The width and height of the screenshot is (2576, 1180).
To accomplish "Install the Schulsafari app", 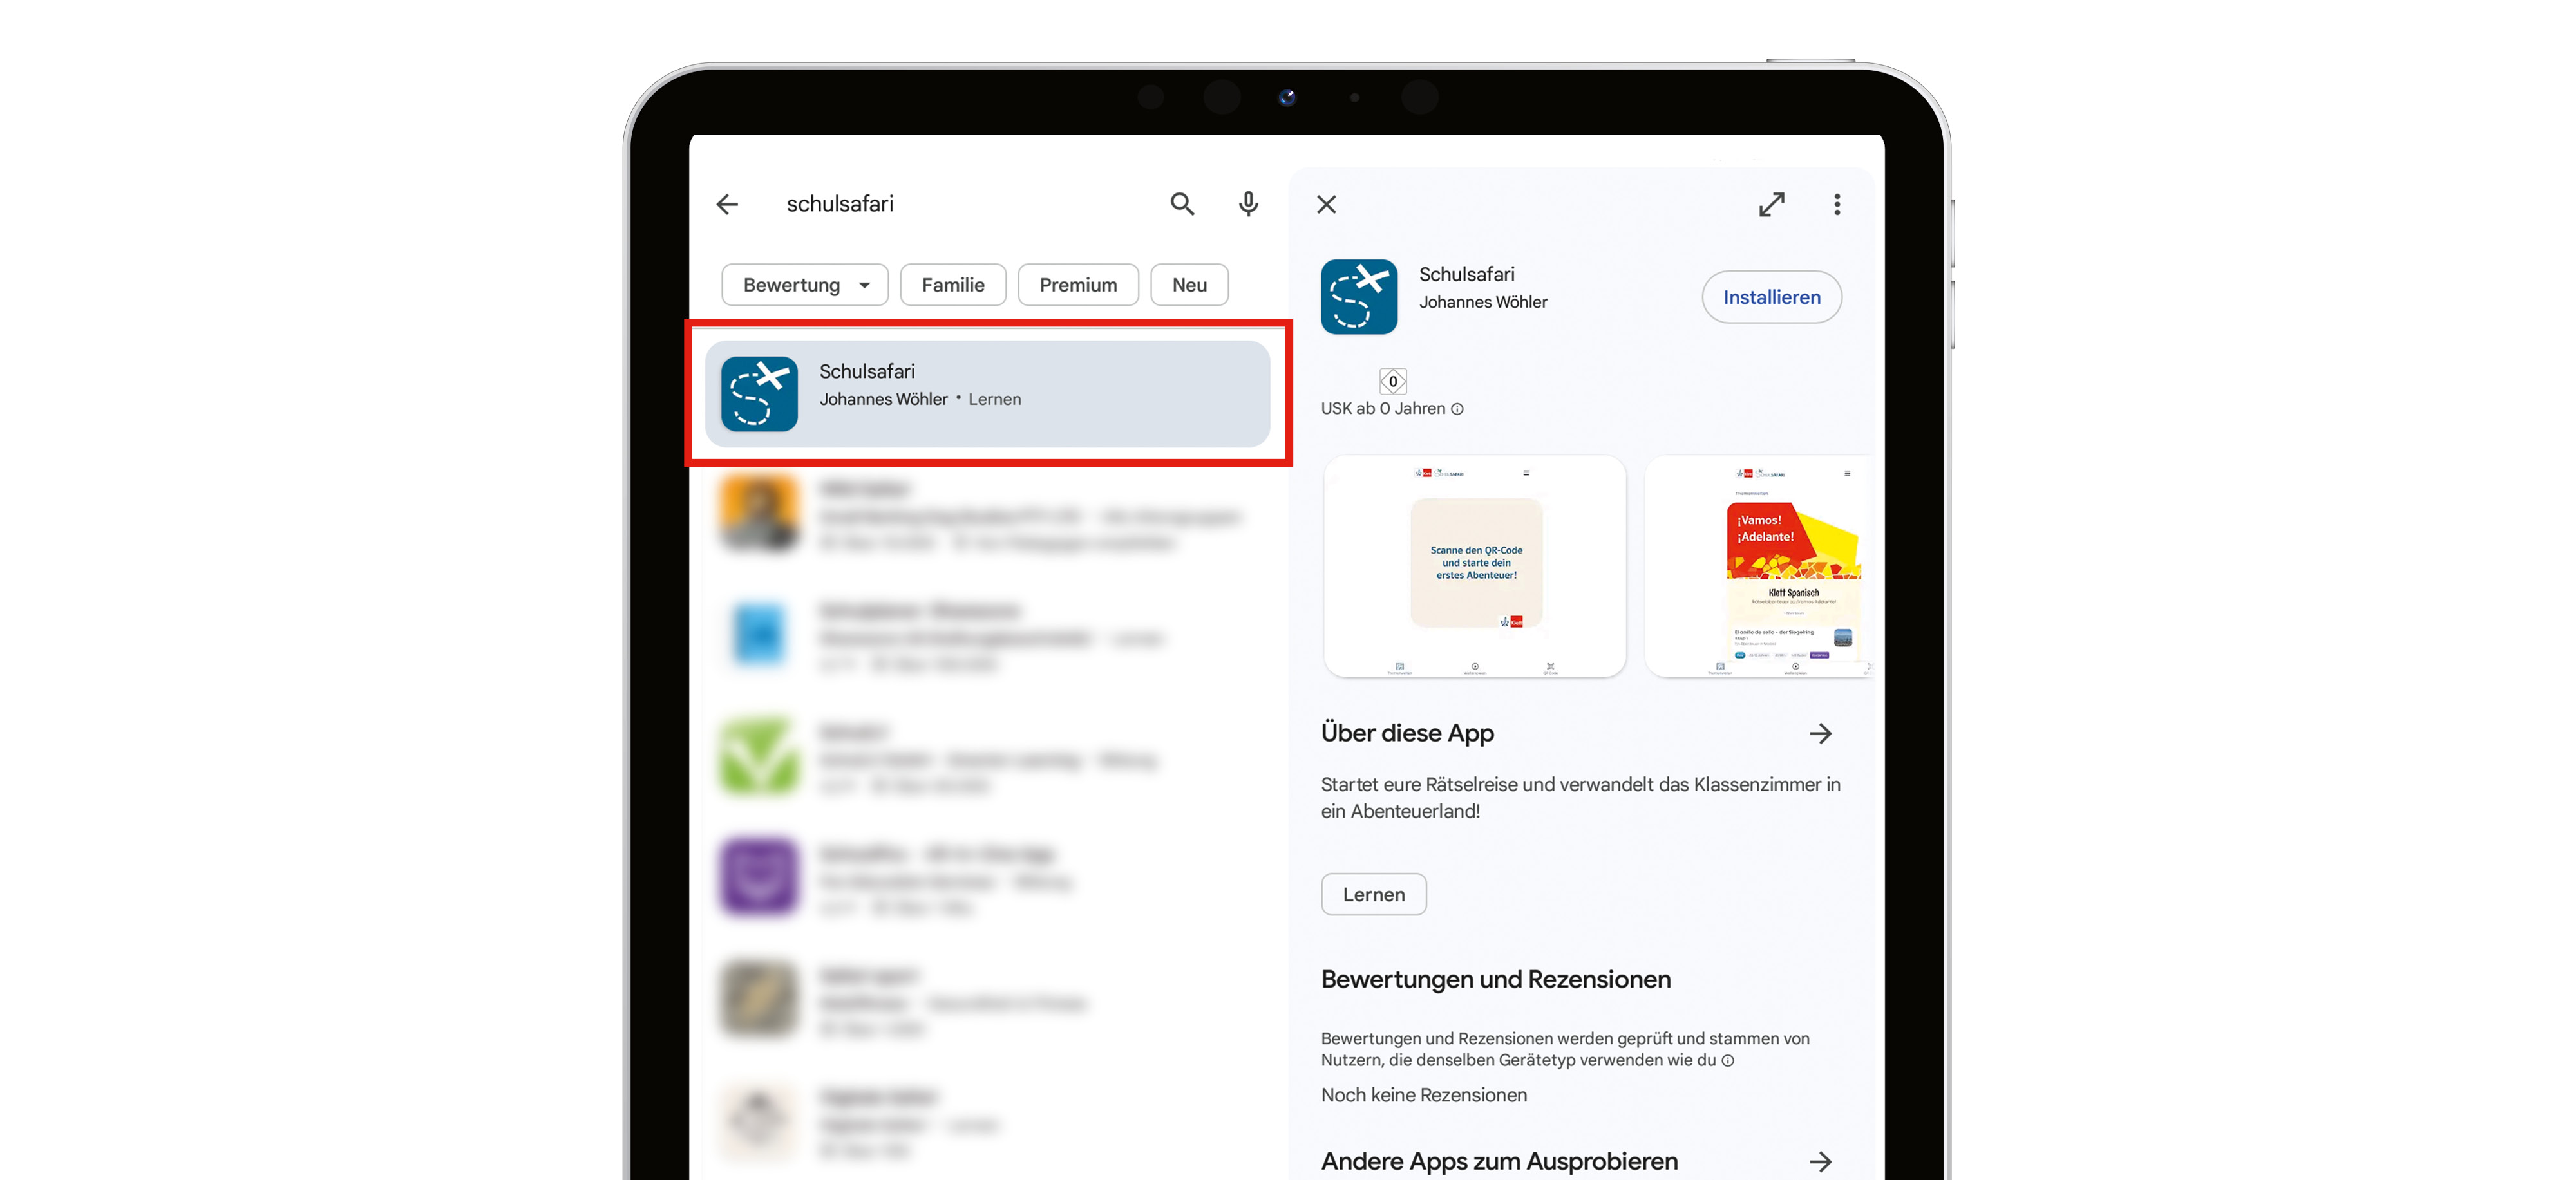I will tap(1771, 297).
